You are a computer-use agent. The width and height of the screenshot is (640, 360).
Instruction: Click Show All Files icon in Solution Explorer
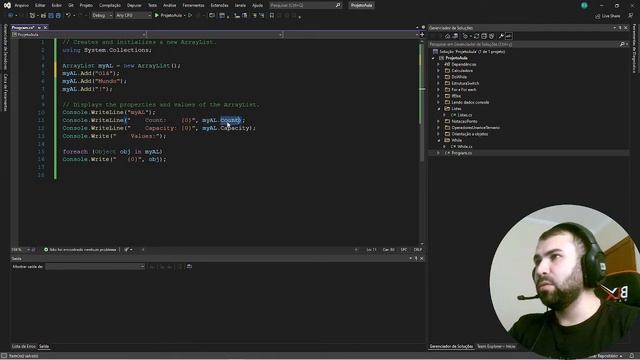[491, 36]
